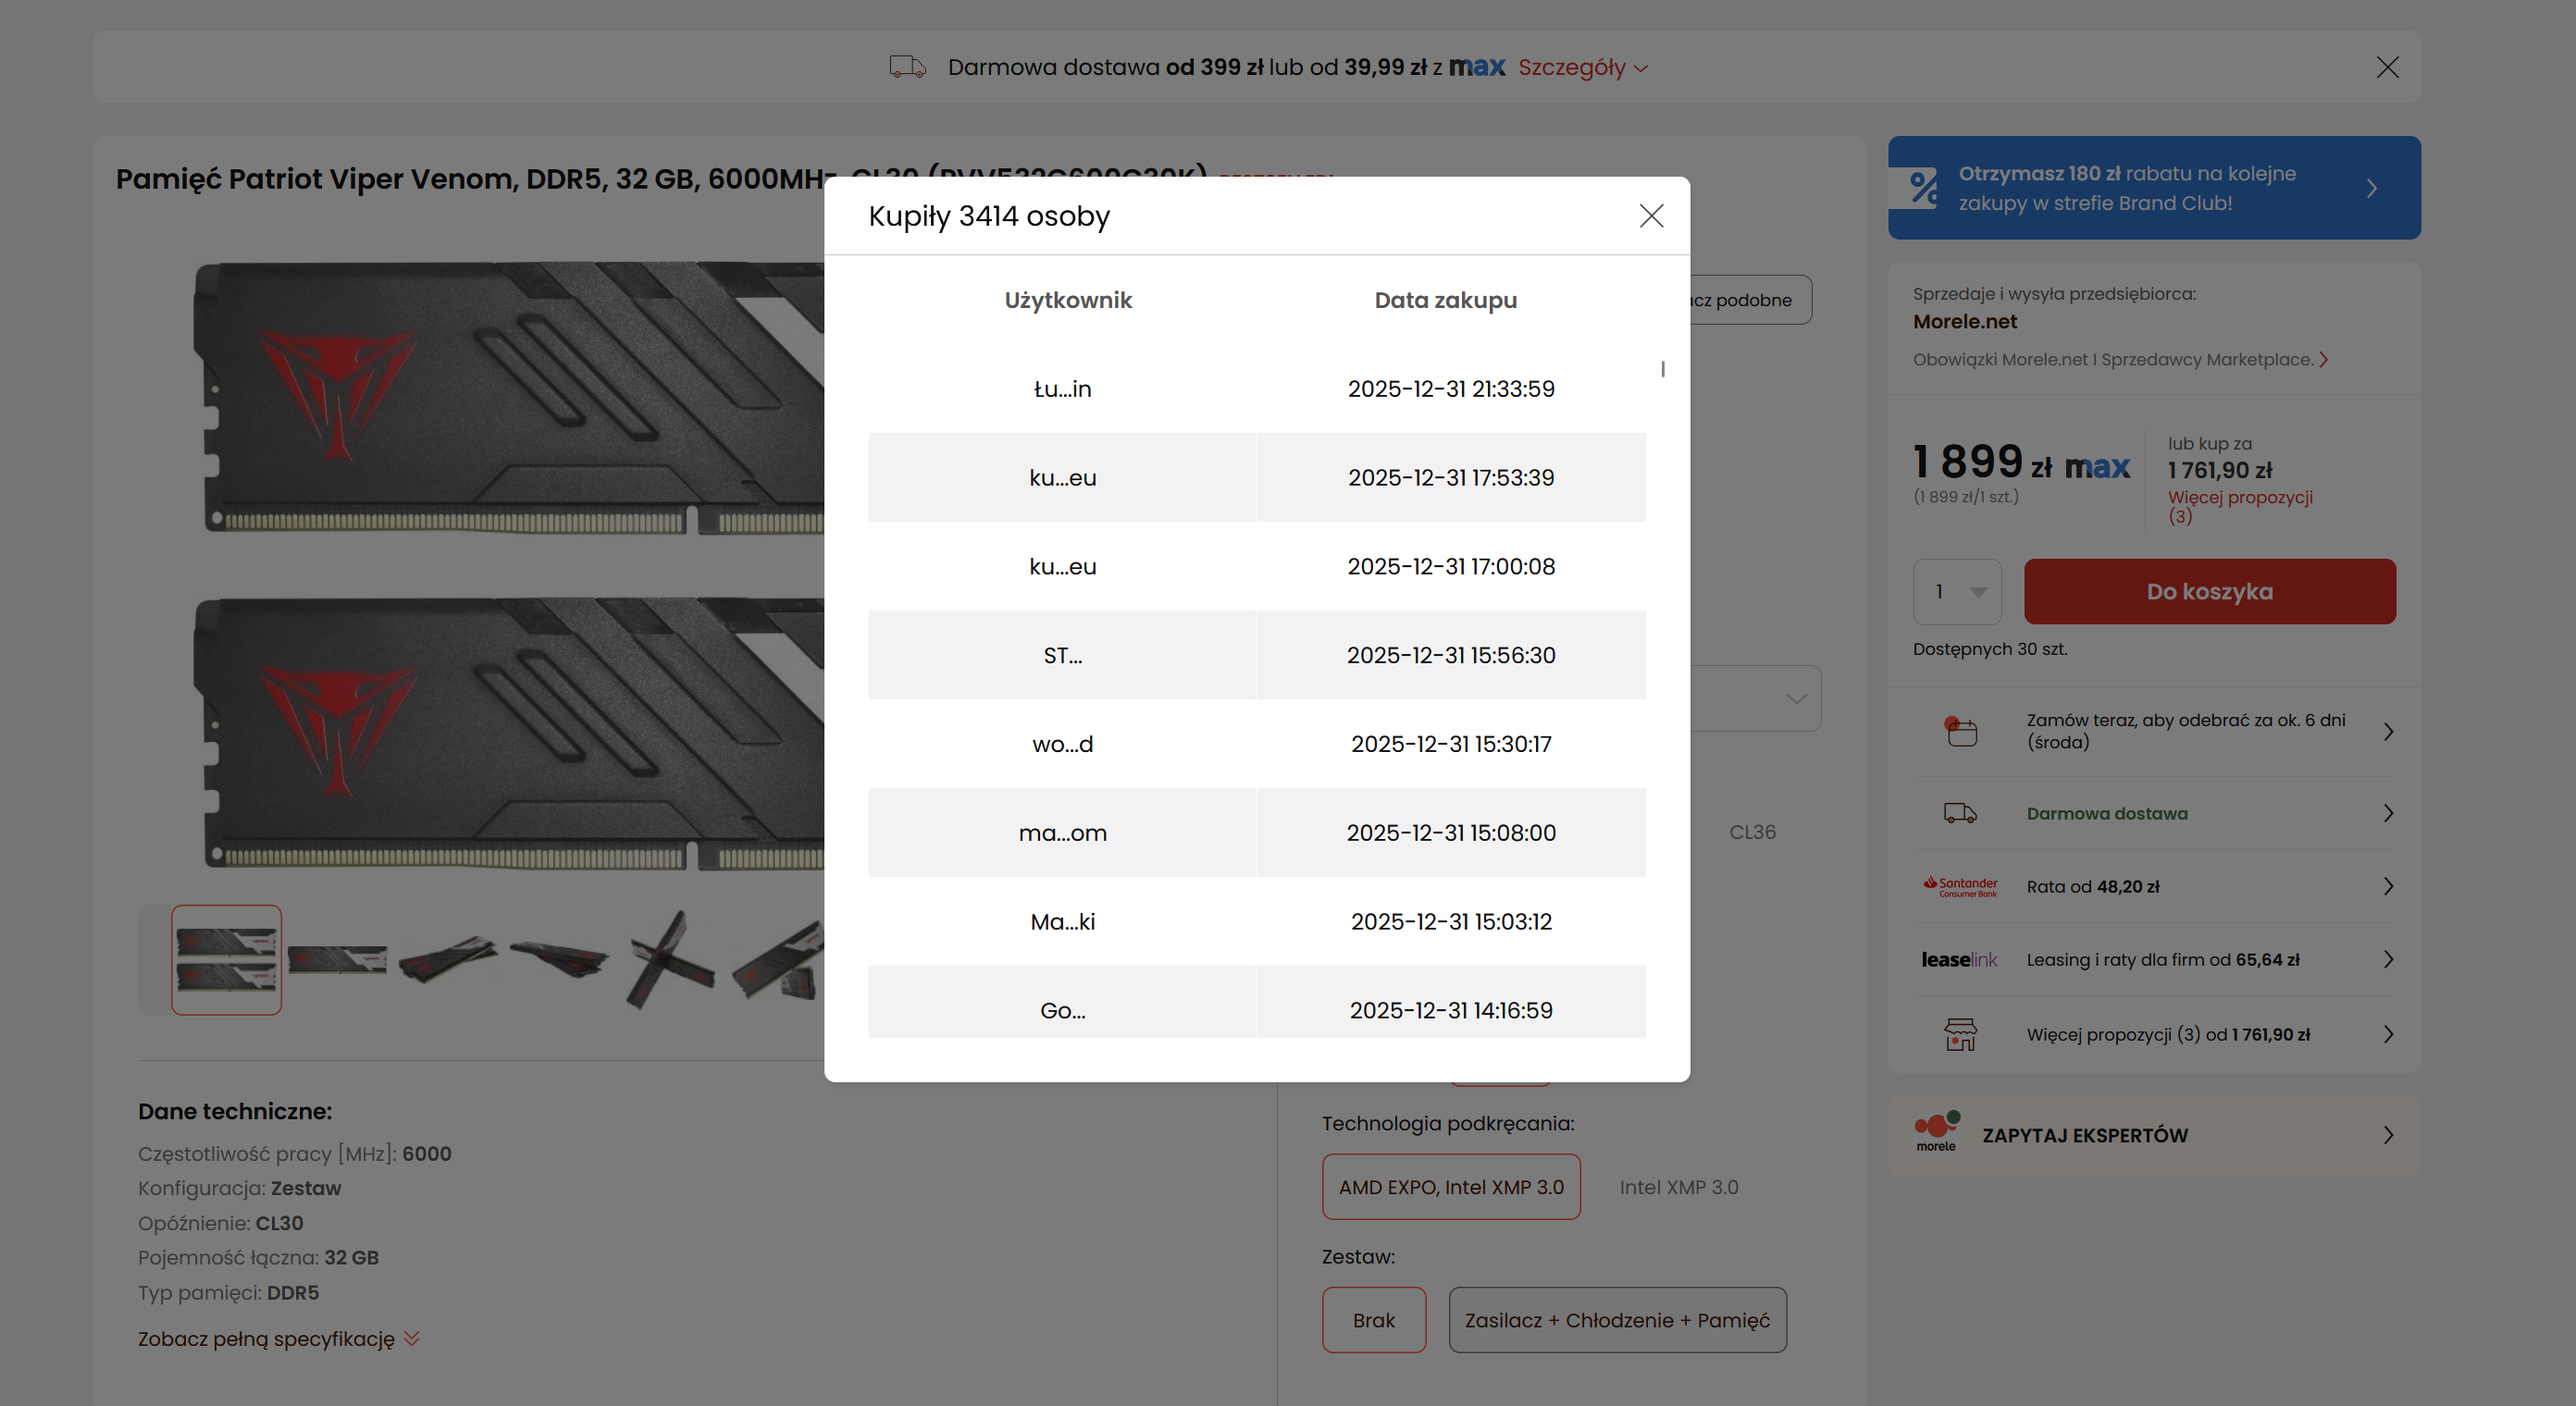This screenshot has width=2576, height=1406.
Task: Click the Santander Consumer Bank logo
Action: 1960,886
